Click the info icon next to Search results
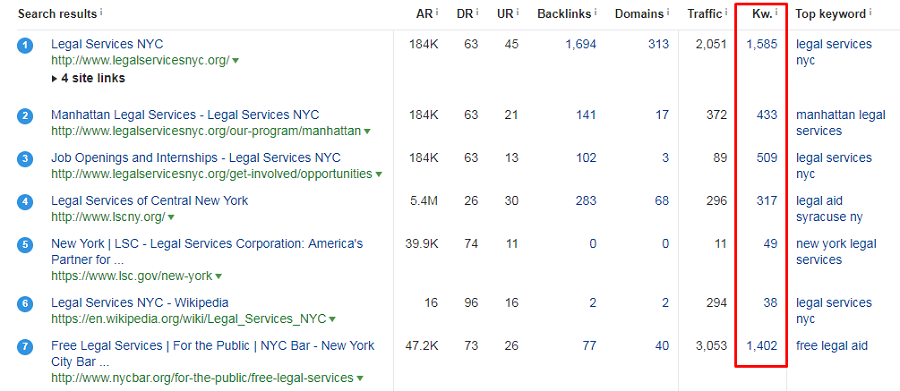The width and height of the screenshot is (900, 391). [102, 11]
